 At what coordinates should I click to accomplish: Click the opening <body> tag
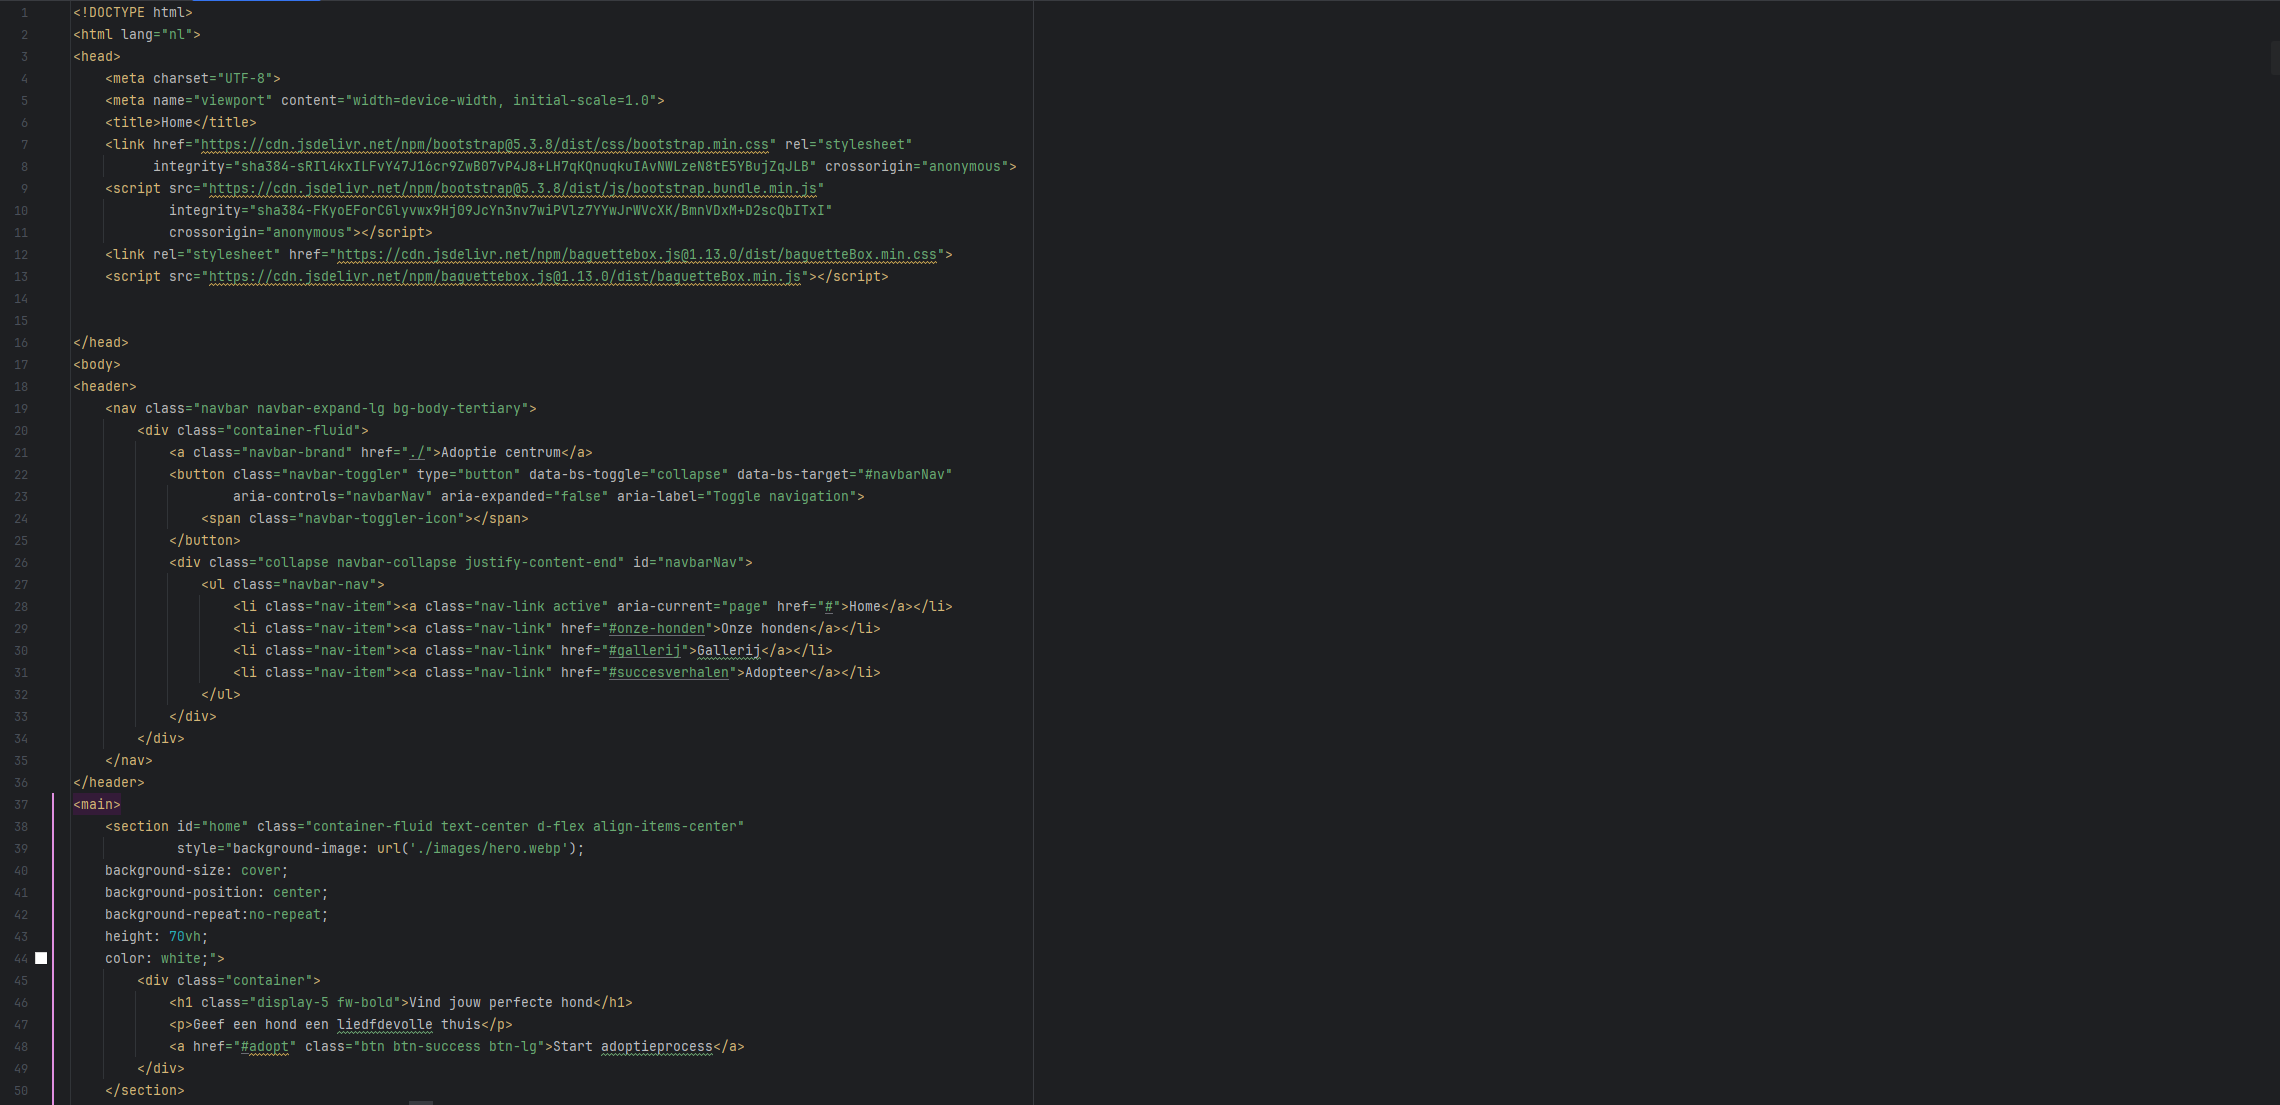click(97, 365)
